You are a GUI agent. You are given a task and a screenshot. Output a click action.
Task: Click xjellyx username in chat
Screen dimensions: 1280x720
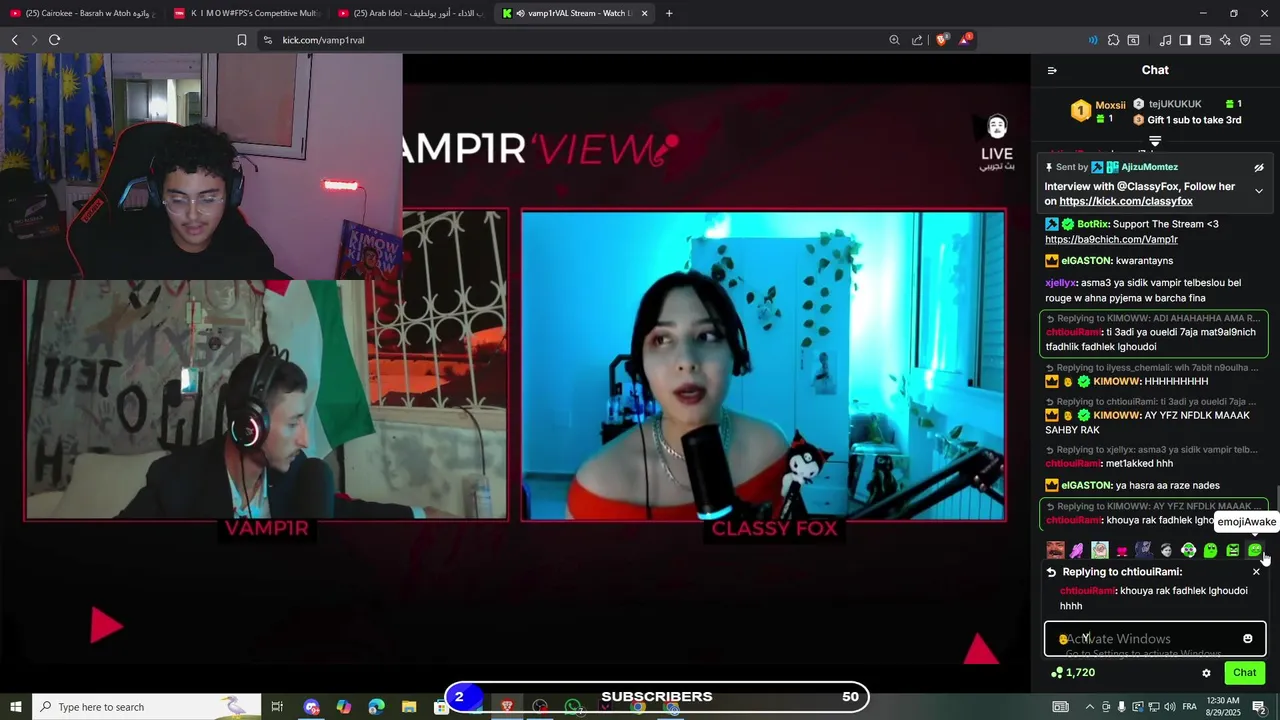click(1060, 283)
